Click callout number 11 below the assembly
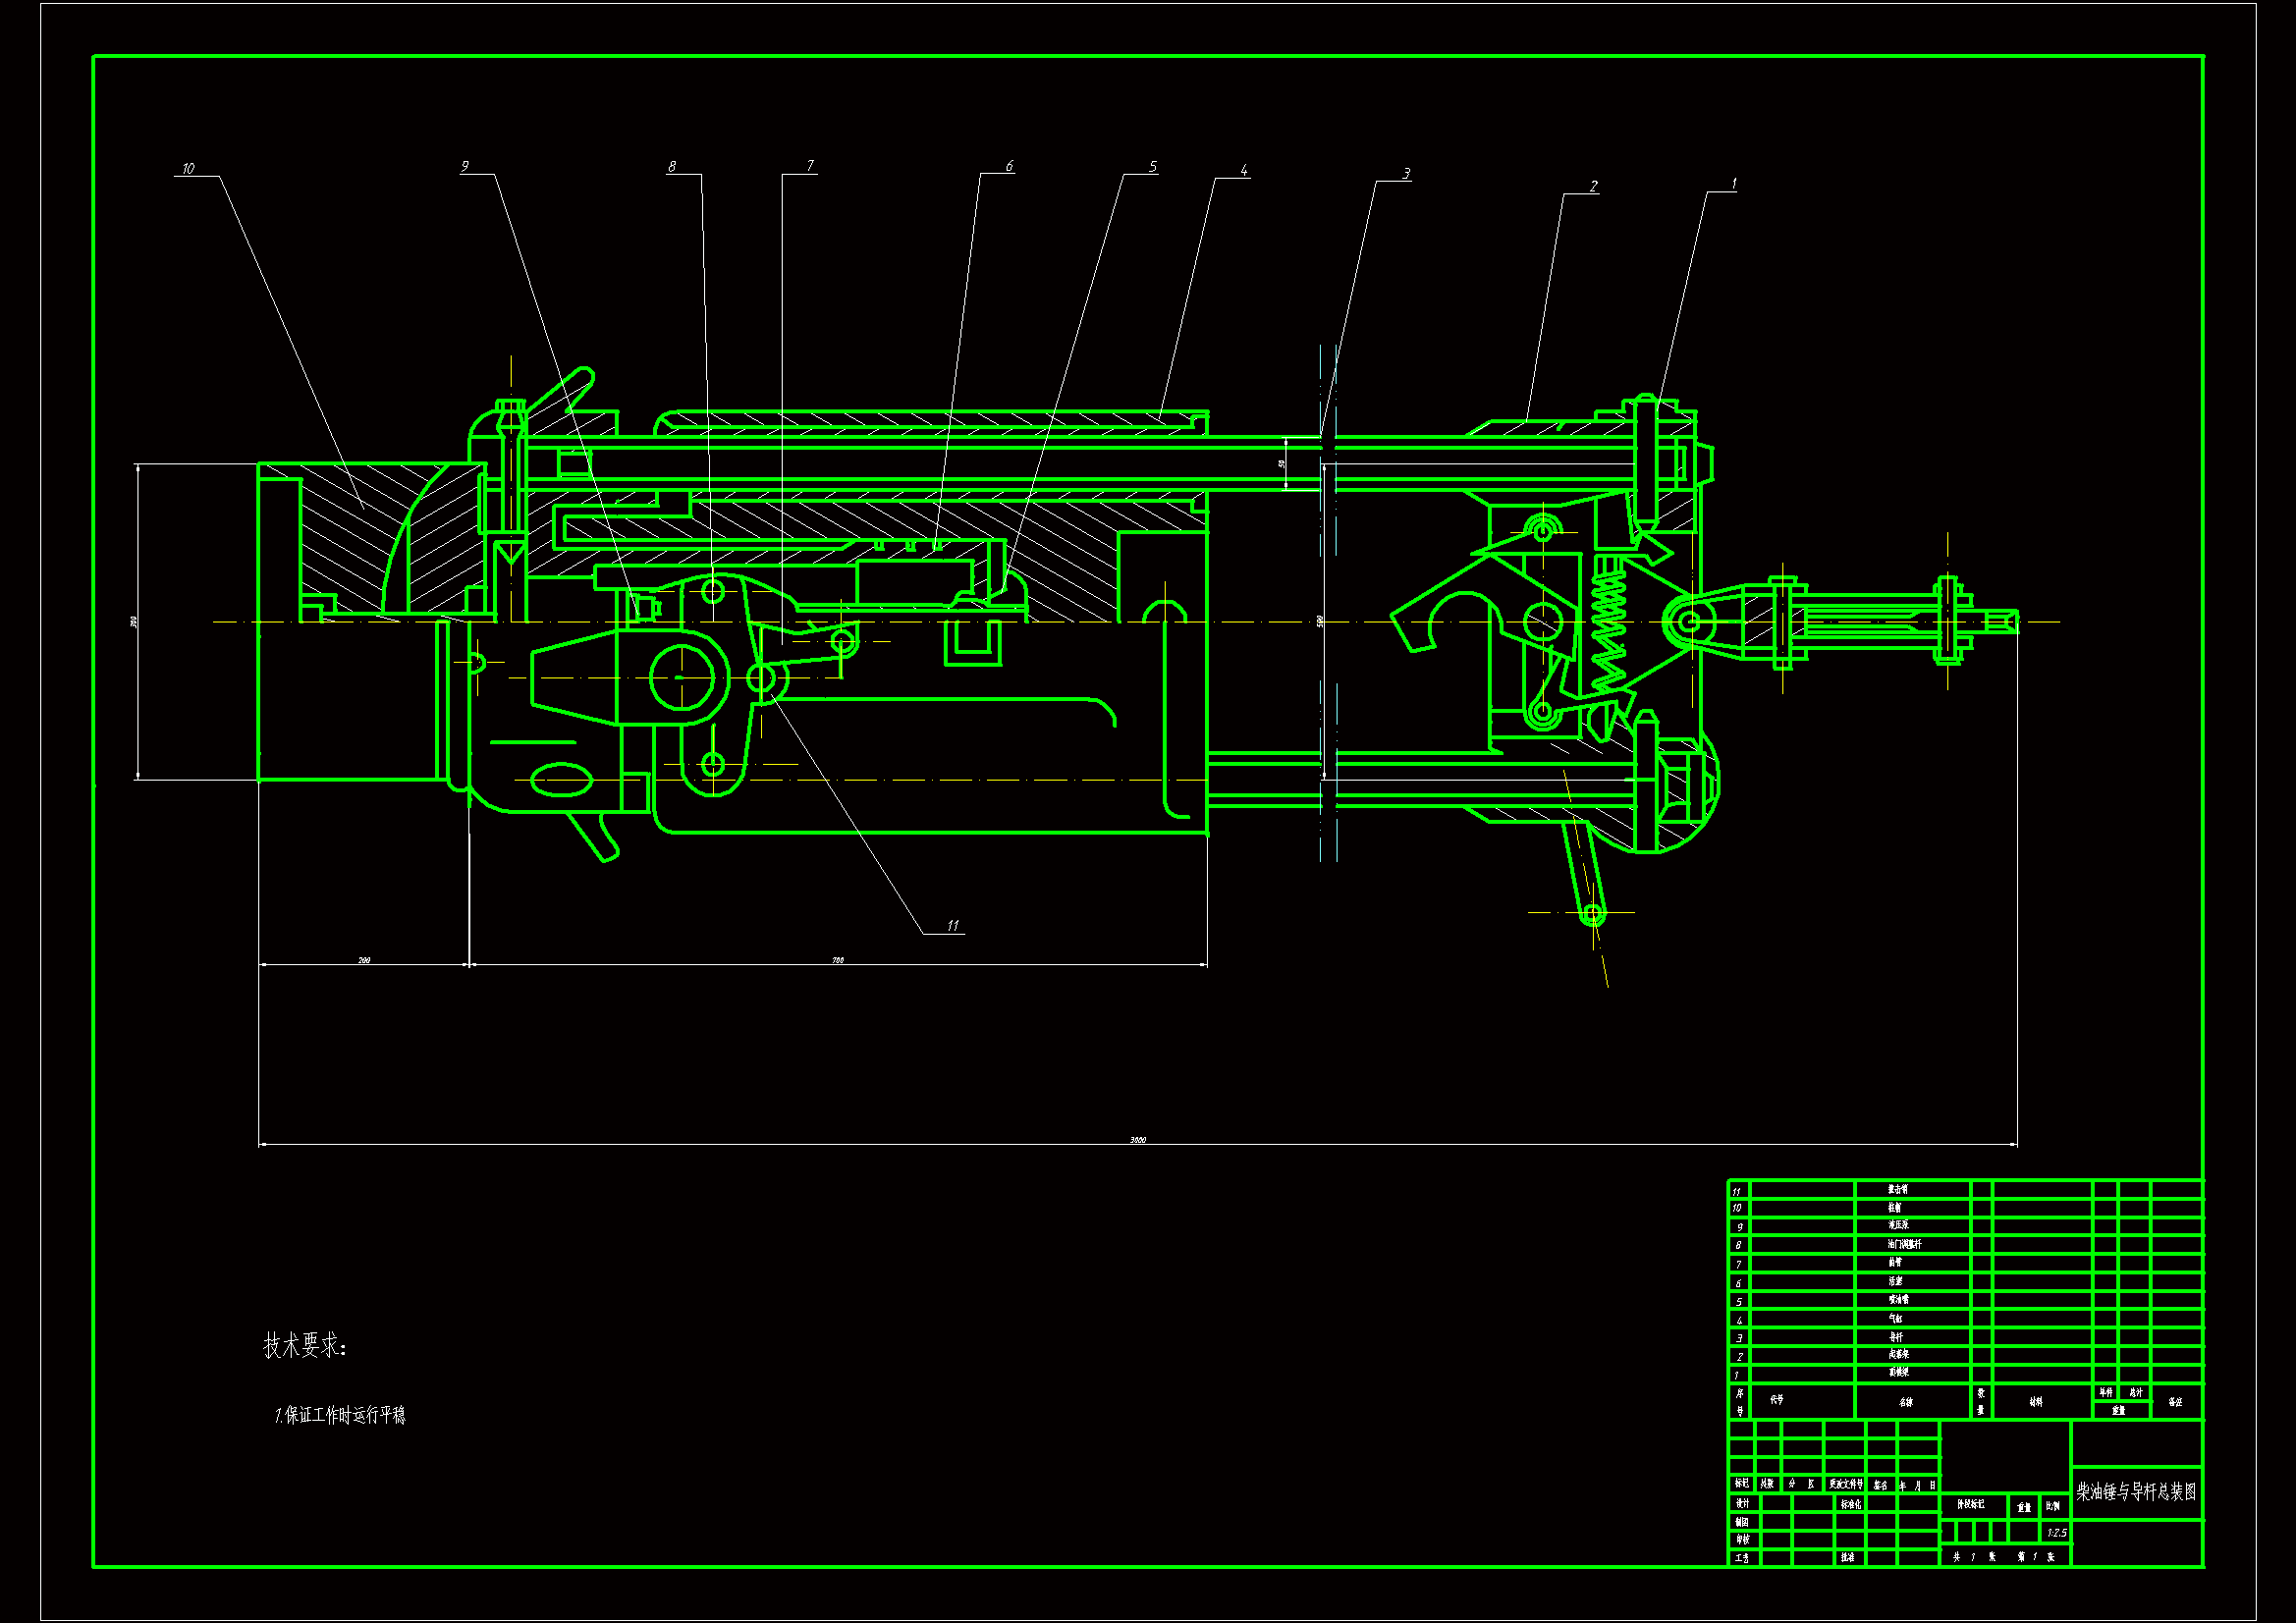The image size is (2296, 1623). [952, 925]
